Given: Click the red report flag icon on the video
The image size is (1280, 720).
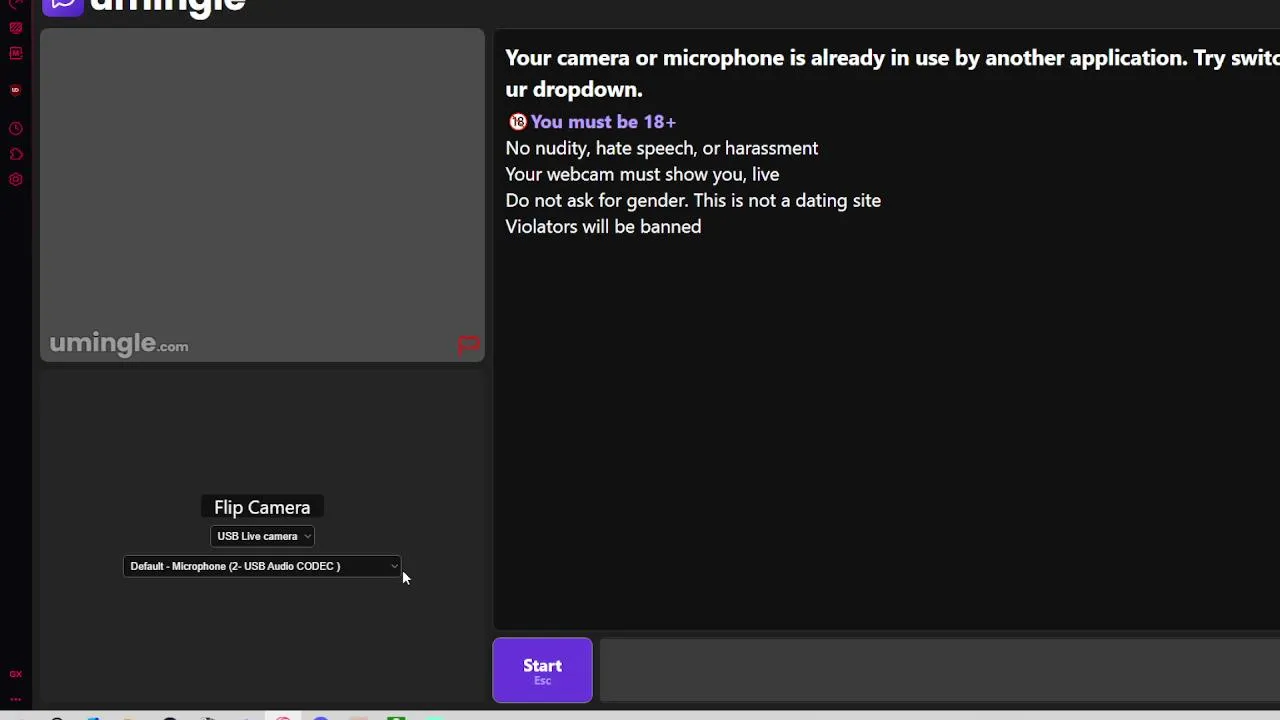Looking at the screenshot, I should pyautogui.click(x=468, y=346).
